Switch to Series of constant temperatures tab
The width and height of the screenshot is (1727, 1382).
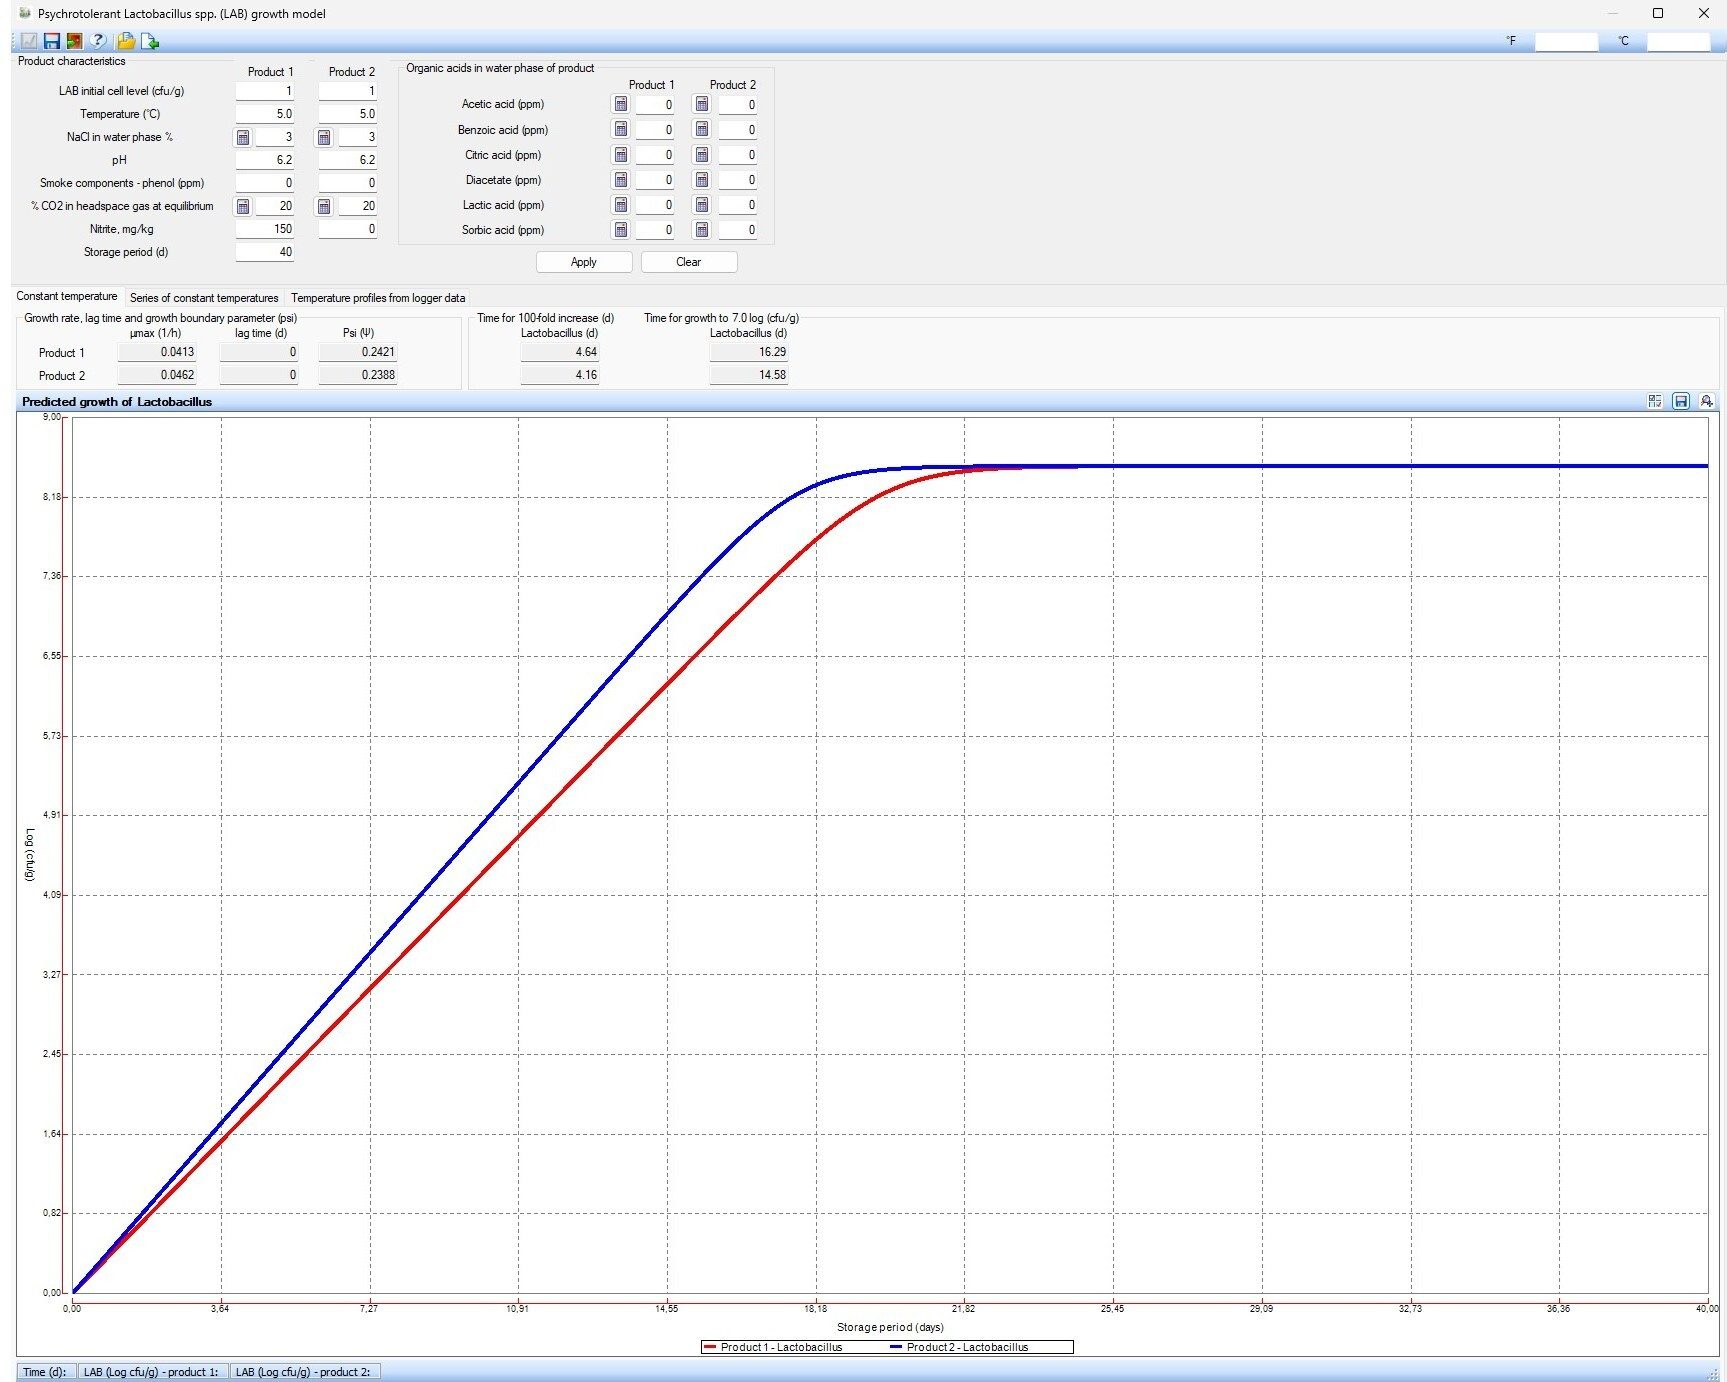point(204,298)
